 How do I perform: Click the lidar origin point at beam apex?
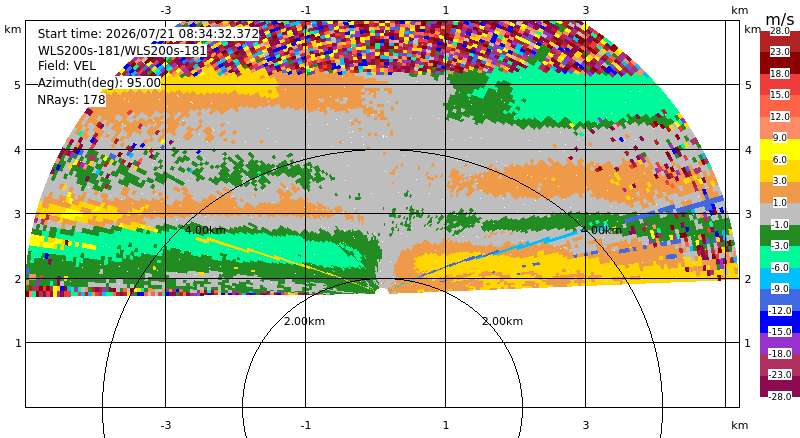pos(382,291)
